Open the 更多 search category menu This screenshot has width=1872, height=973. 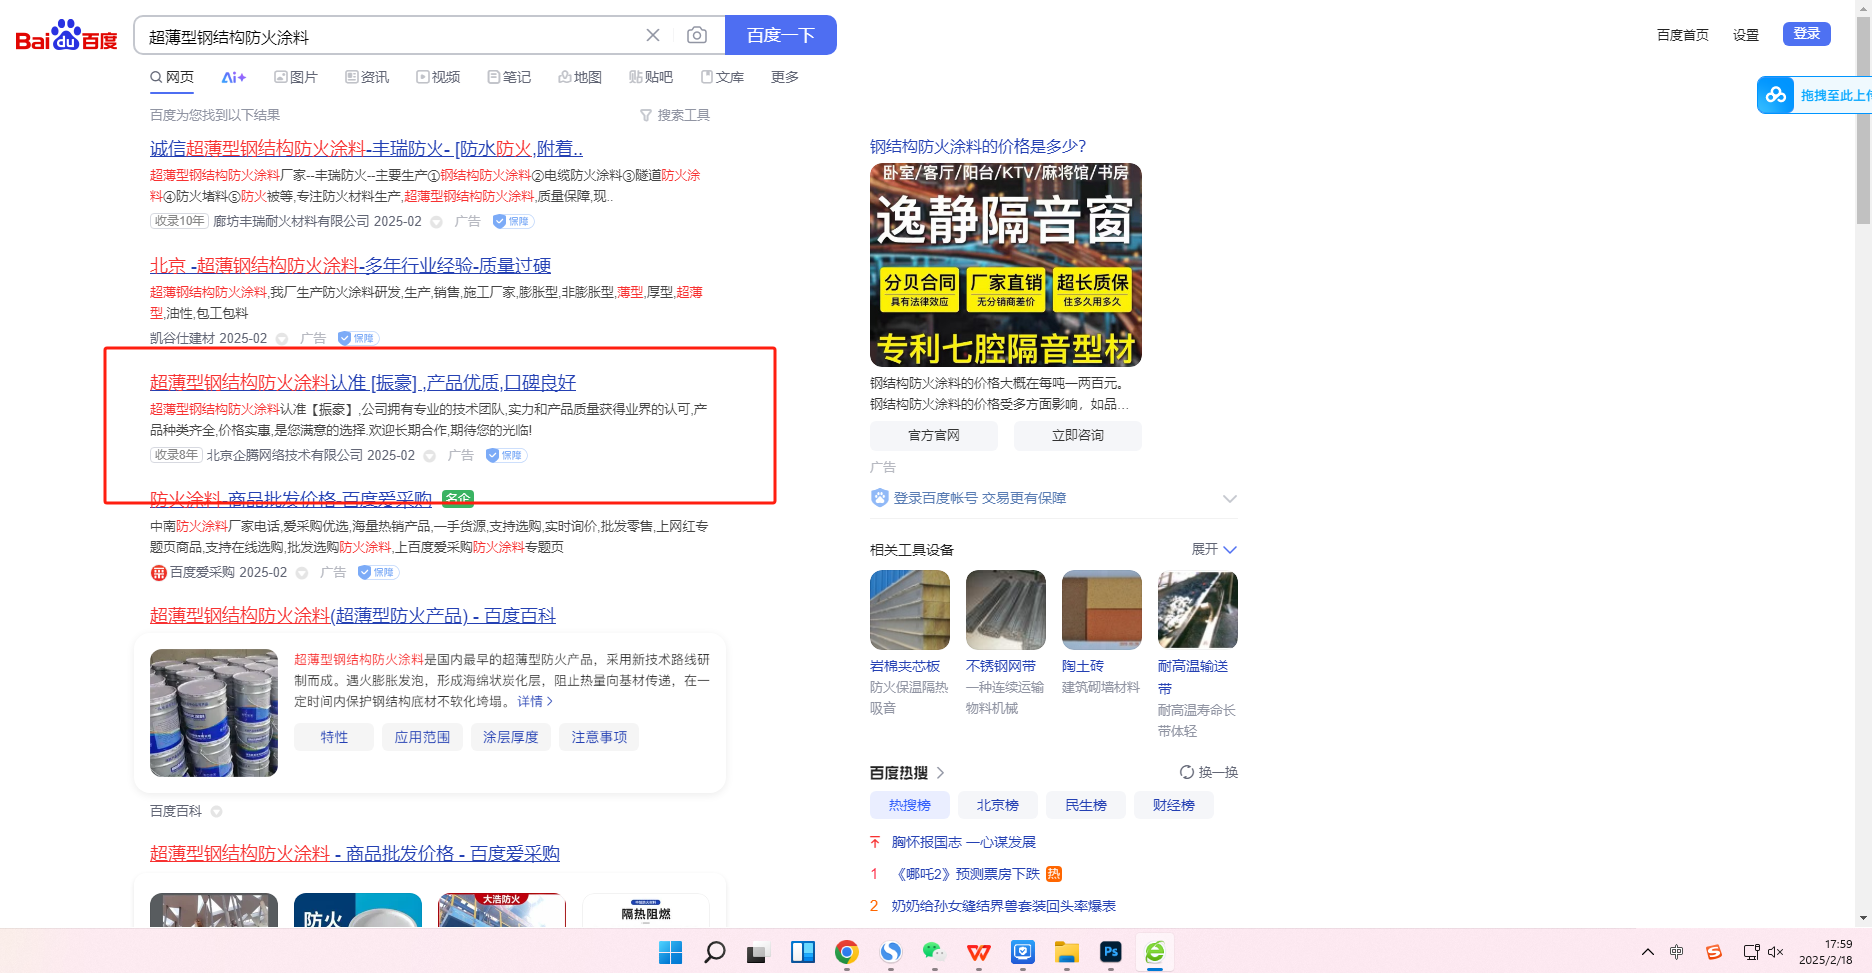pos(785,77)
